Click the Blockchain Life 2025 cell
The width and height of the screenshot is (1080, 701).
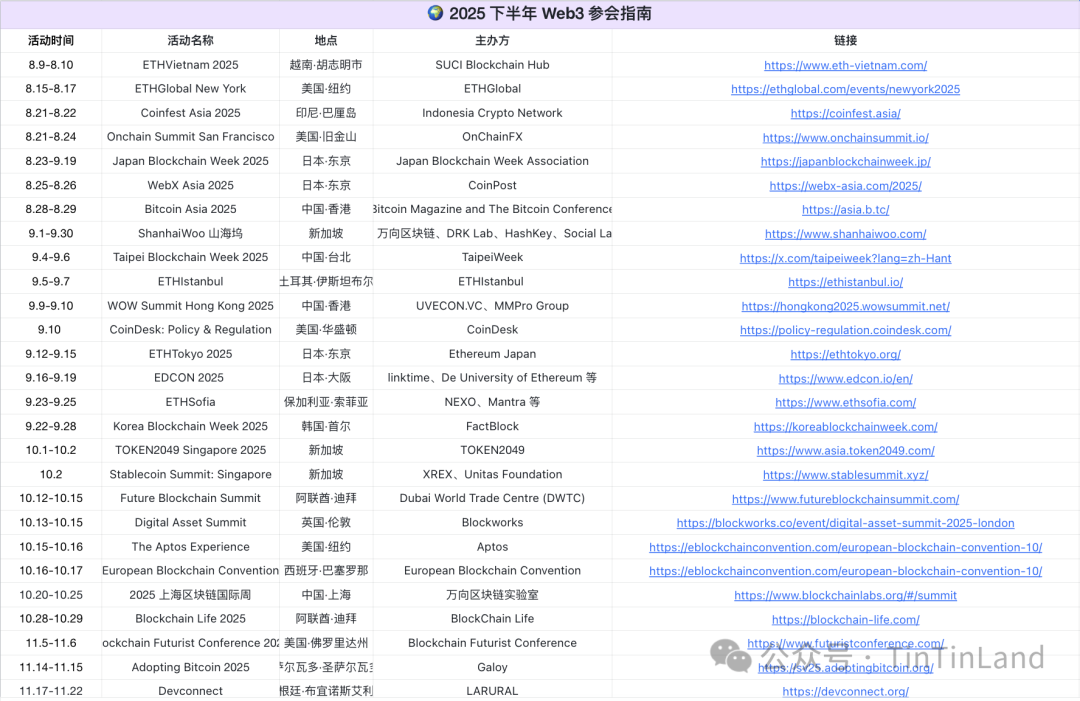click(x=191, y=619)
